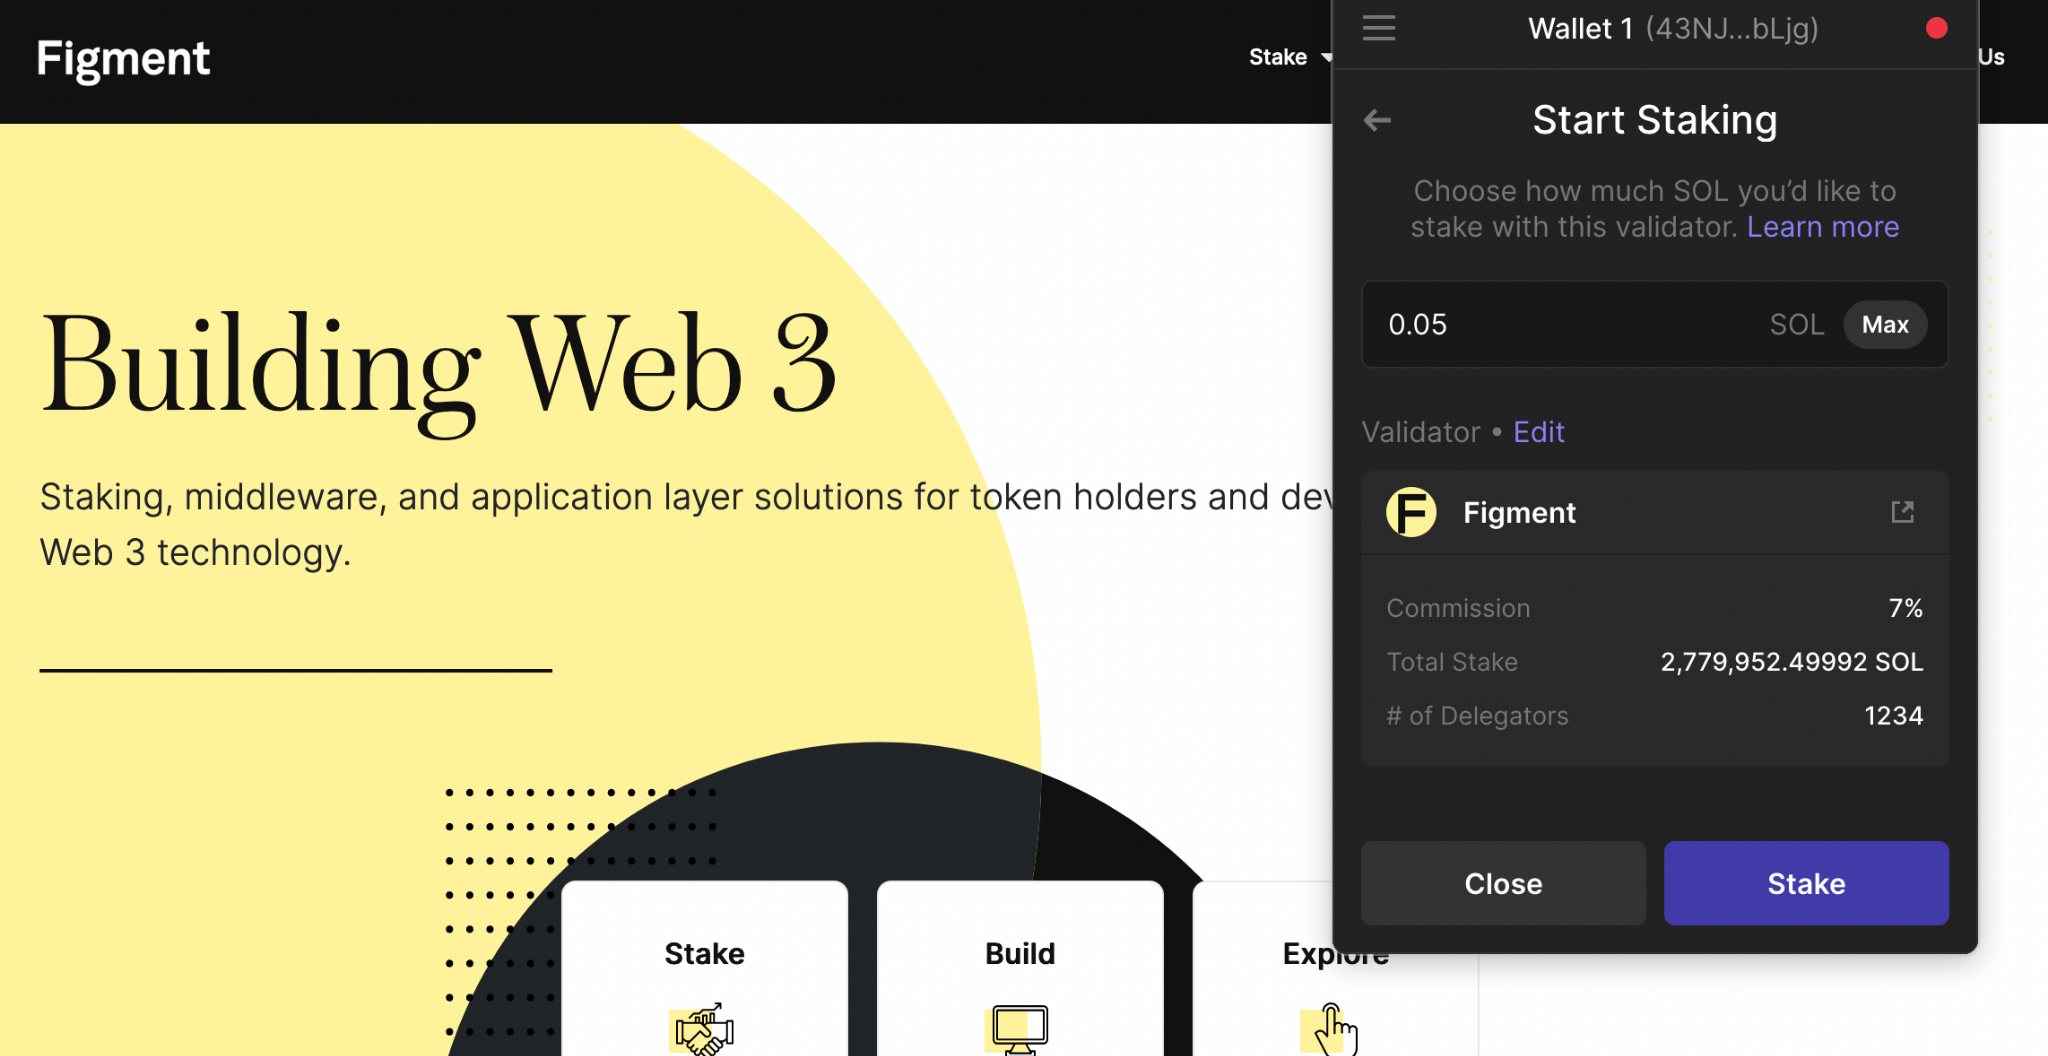This screenshot has height=1056, width=2048.
Task: Click the delegators count 1234
Action: [x=1893, y=716]
